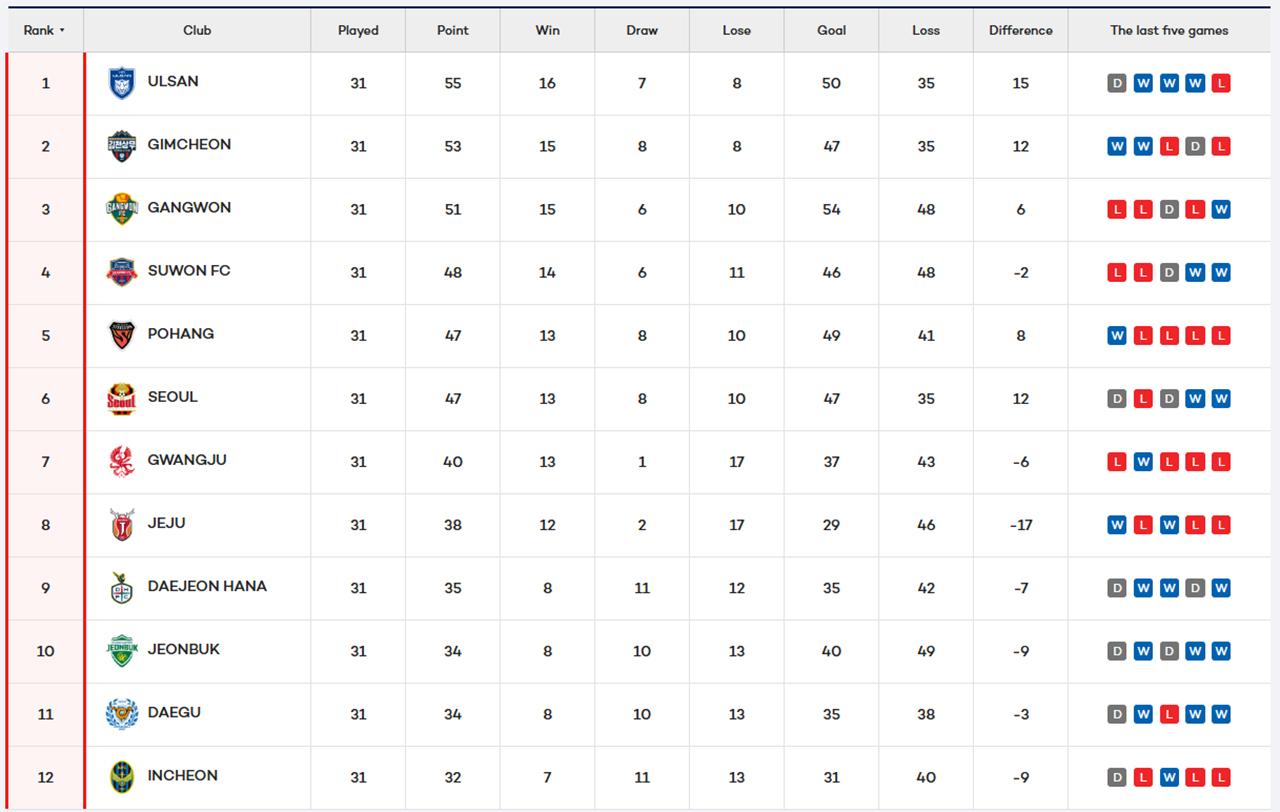Click the Seoul club logo

click(x=122, y=398)
